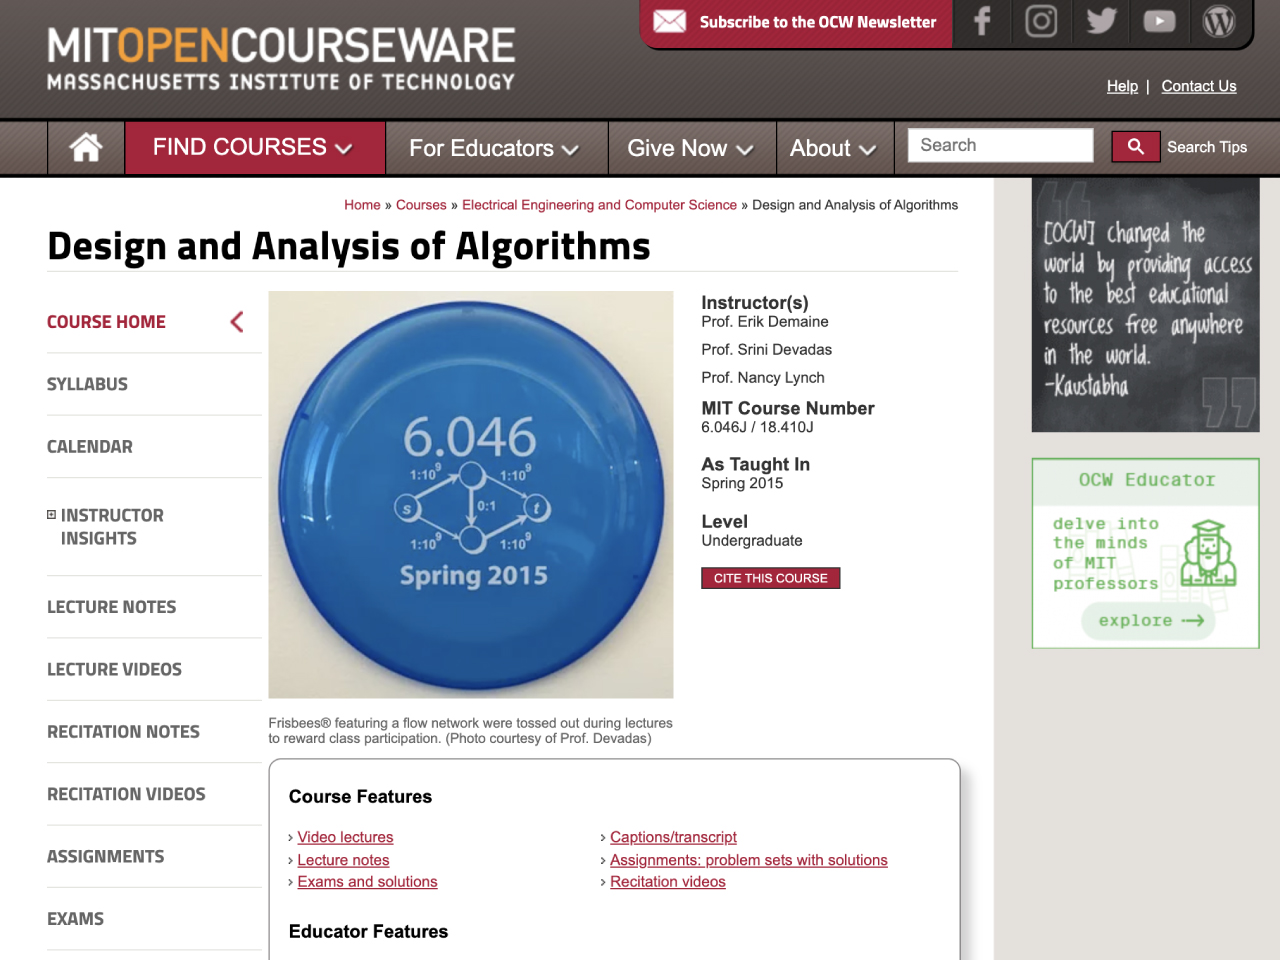1280x960 pixels.
Task: Open the Video lectures link
Action: coord(345,837)
